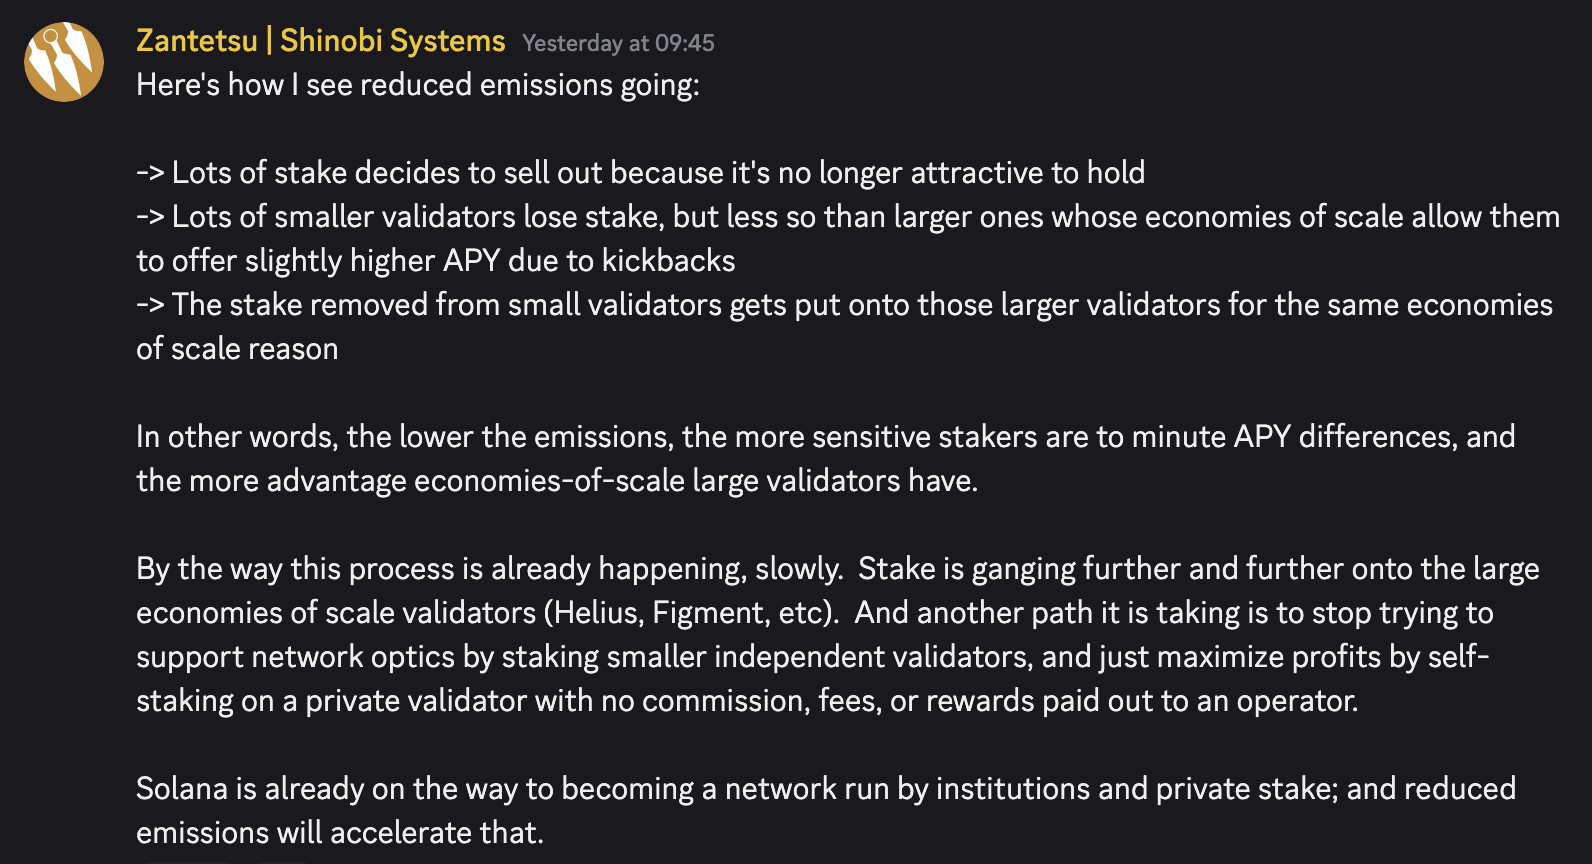Click the word "Helius" in the message
Image resolution: width=1592 pixels, height=864 pixels.
click(597, 613)
